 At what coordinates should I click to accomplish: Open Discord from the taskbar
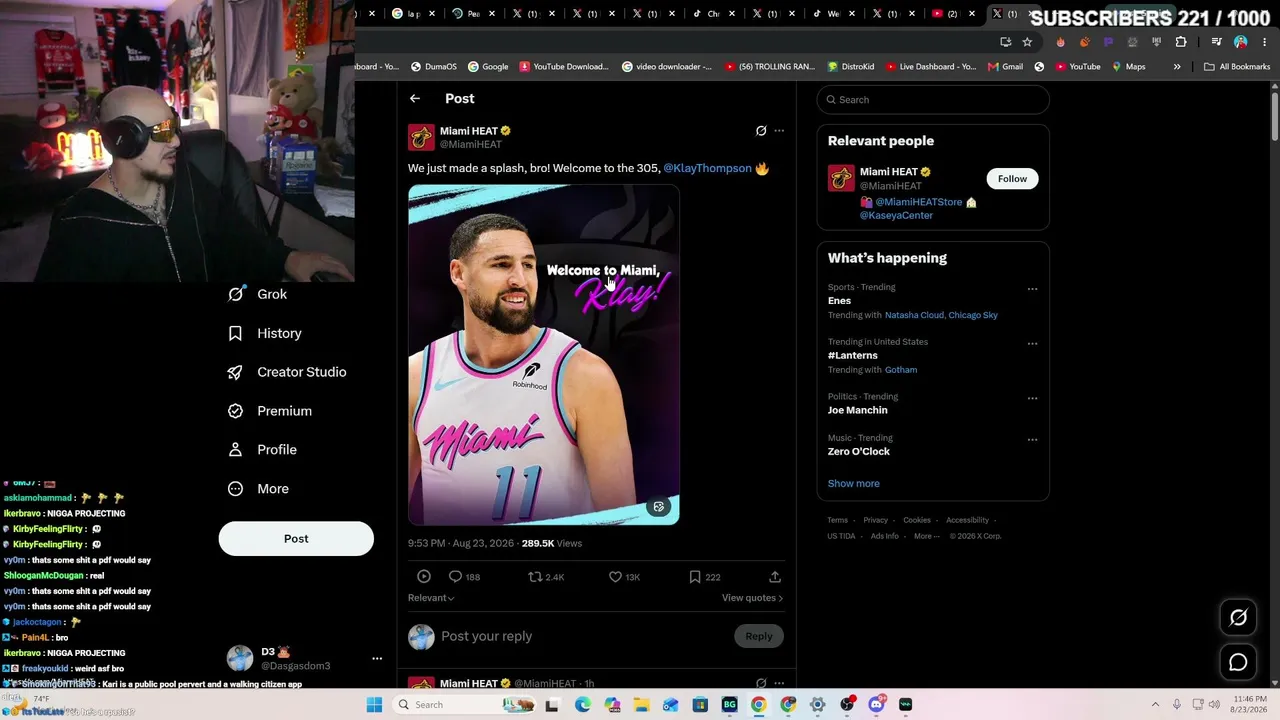[x=876, y=705]
